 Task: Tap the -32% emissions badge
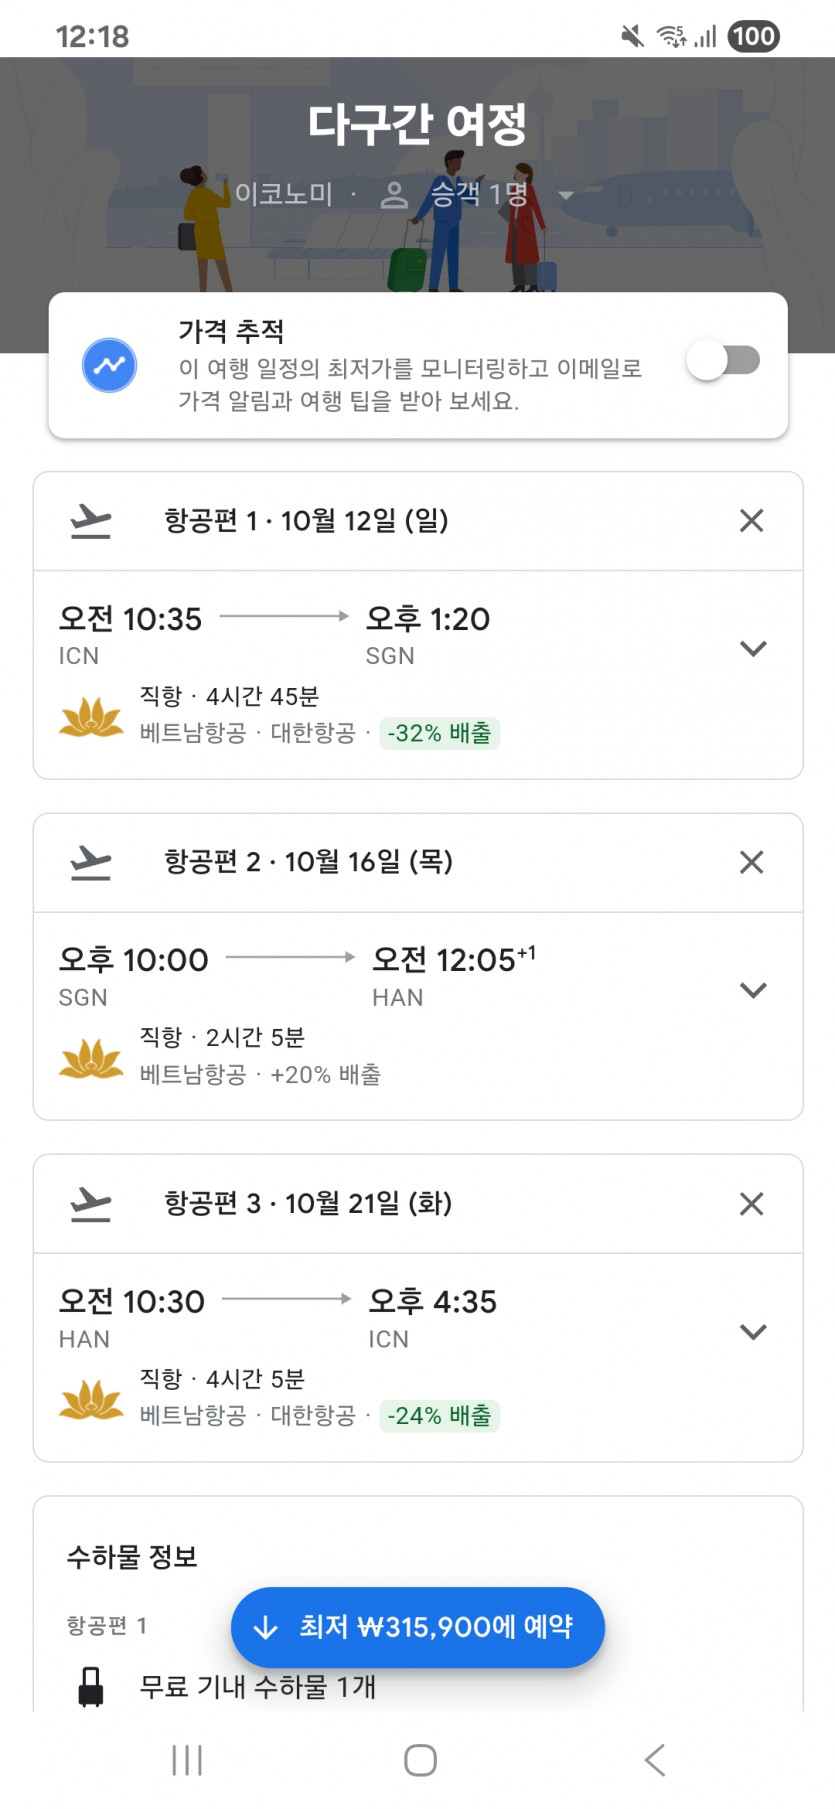439,733
